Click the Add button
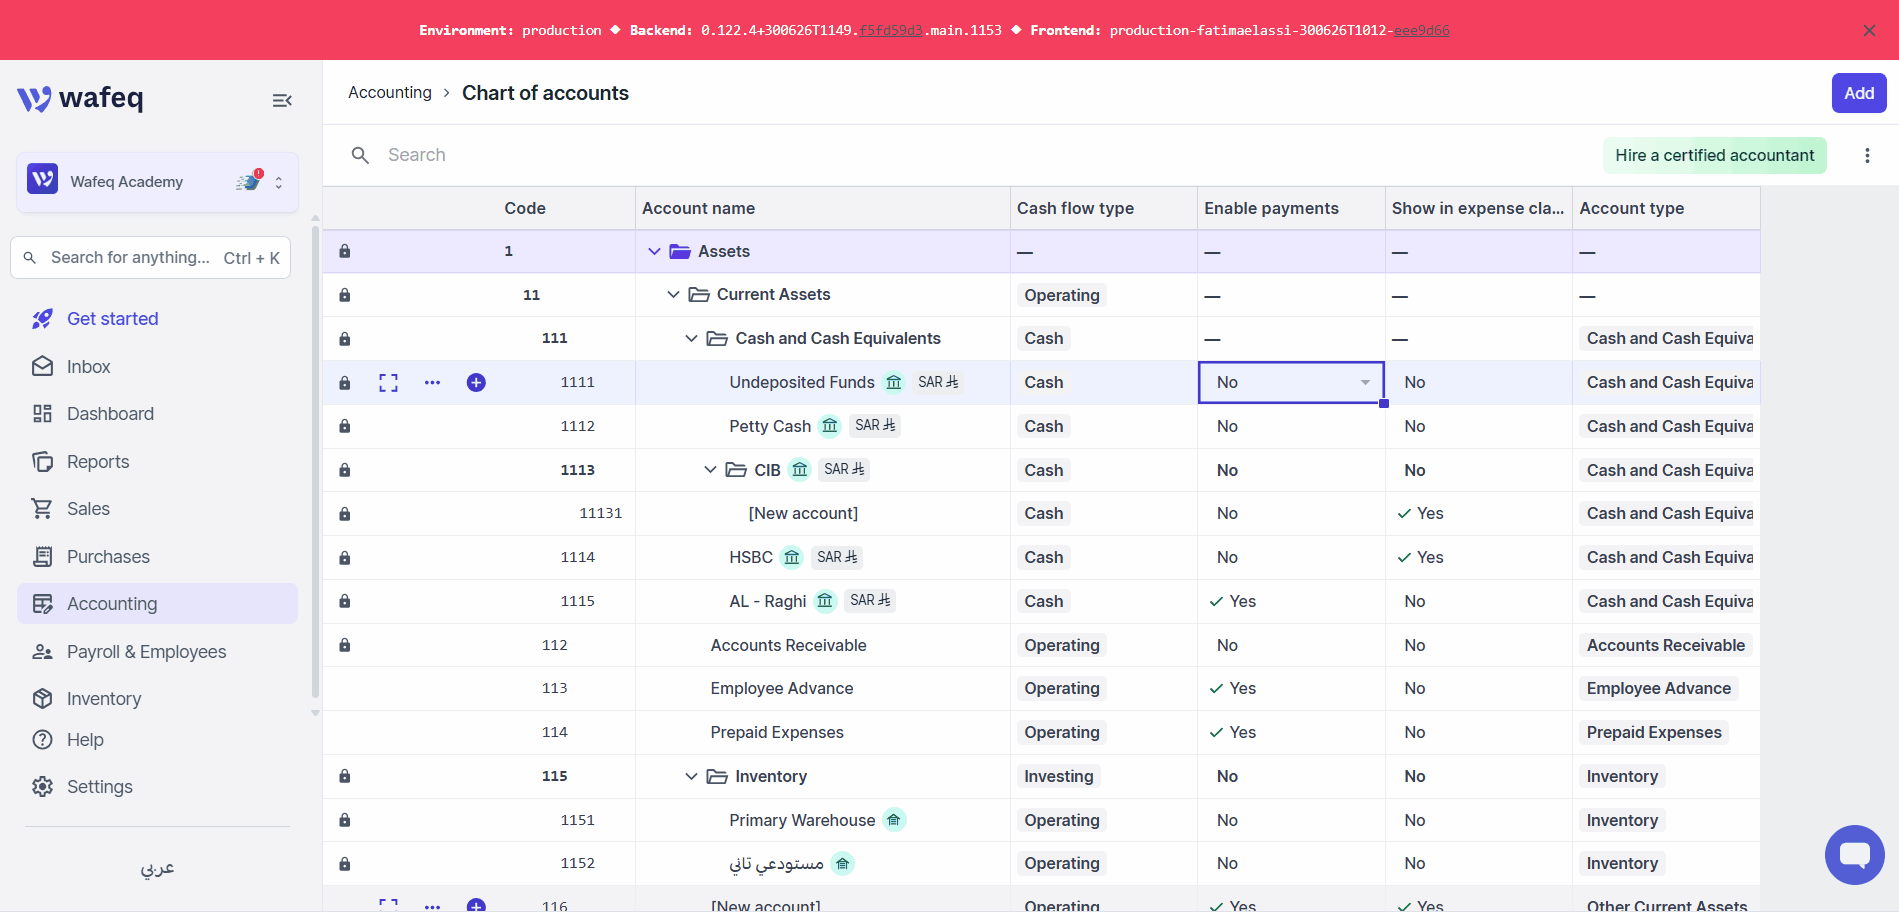Image resolution: width=1899 pixels, height=912 pixels. click(1858, 93)
